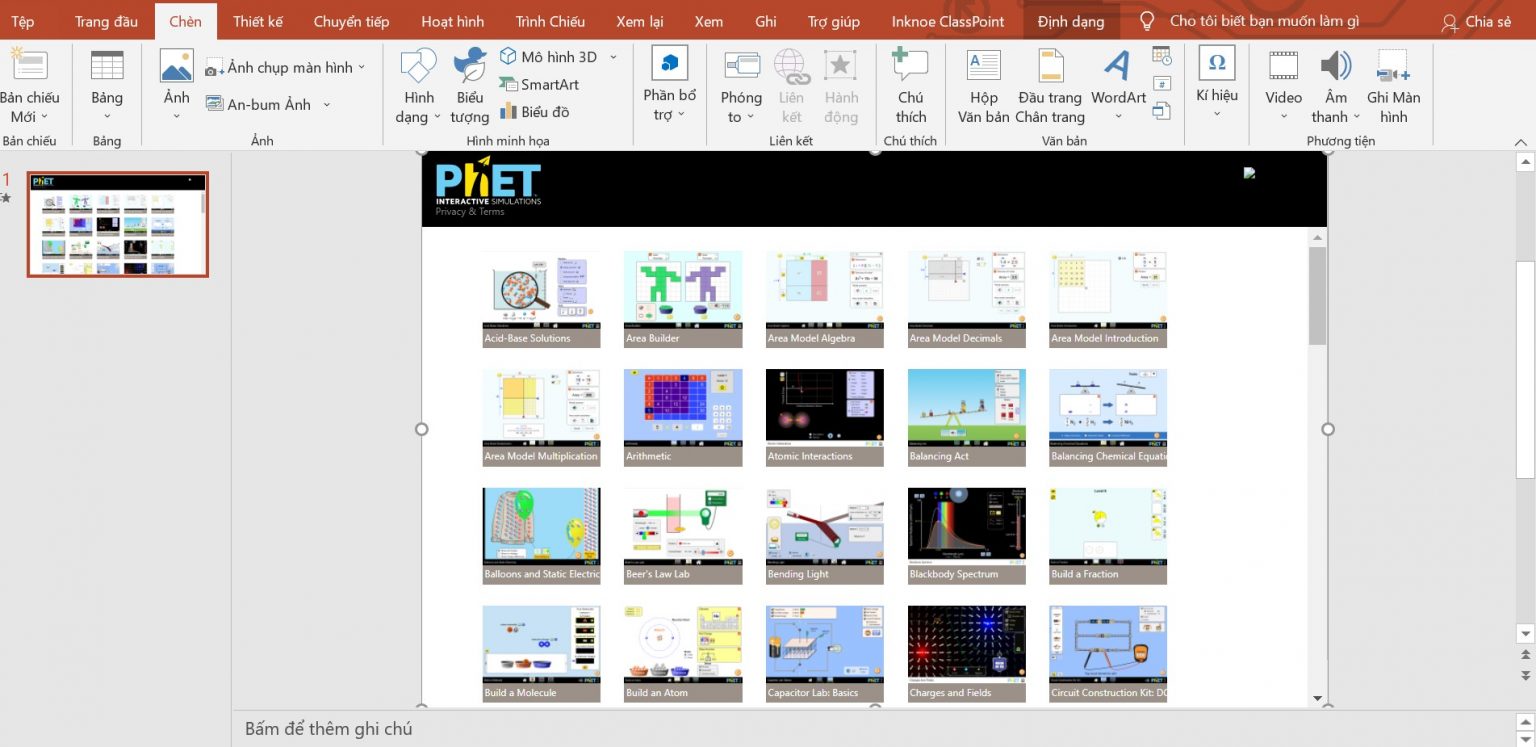Screen dimensions: 1536x747
Task: Select the slide 1 thumbnail
Action: (117, 224)
